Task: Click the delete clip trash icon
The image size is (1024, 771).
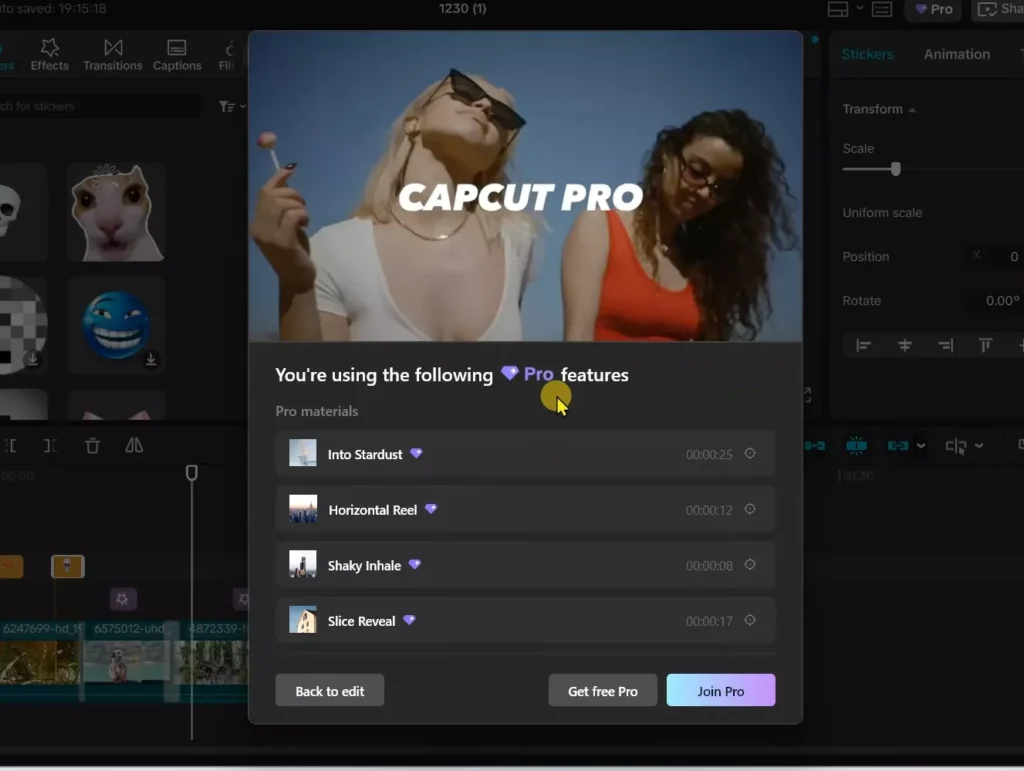Action: (92, 445)
